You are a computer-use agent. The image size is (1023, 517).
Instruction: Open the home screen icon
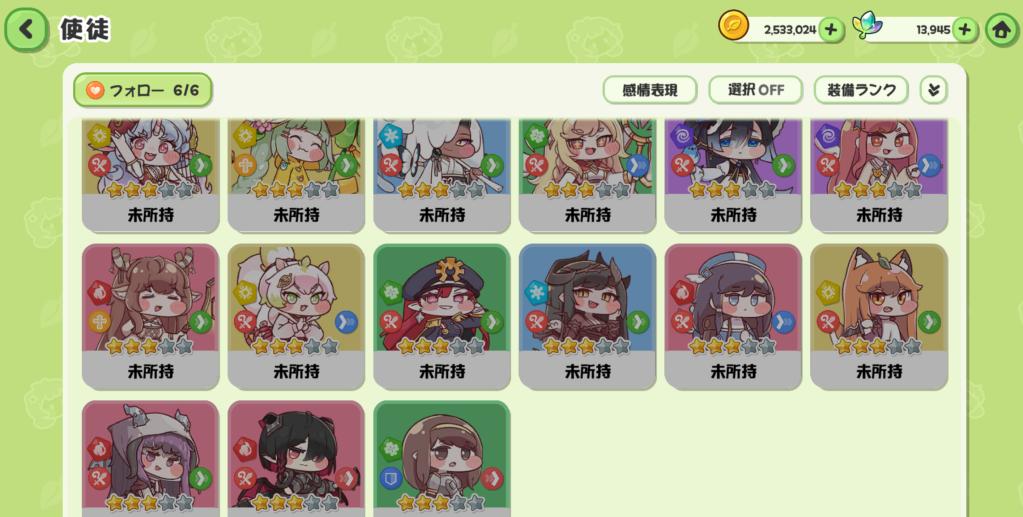1001,30
